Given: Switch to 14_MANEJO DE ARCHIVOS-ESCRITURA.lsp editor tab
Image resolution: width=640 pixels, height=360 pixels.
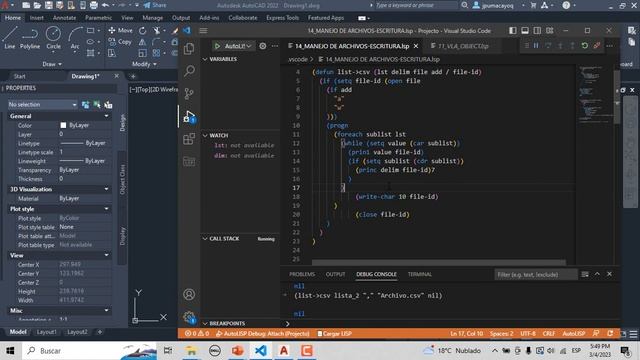Looking at the screenshot, I should [x=352, y=46].
